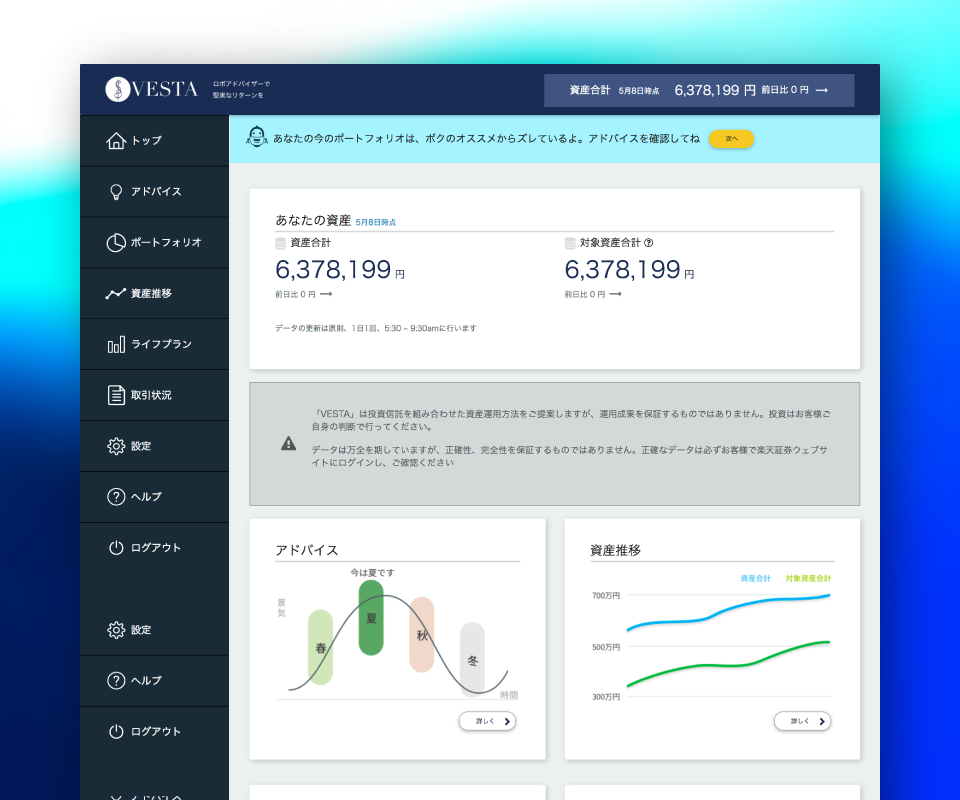Click the ロボアドバイザーで tagline in the header
Image resolution: width=960 pixels, height=800 pixels.
(x=241, y=84)
